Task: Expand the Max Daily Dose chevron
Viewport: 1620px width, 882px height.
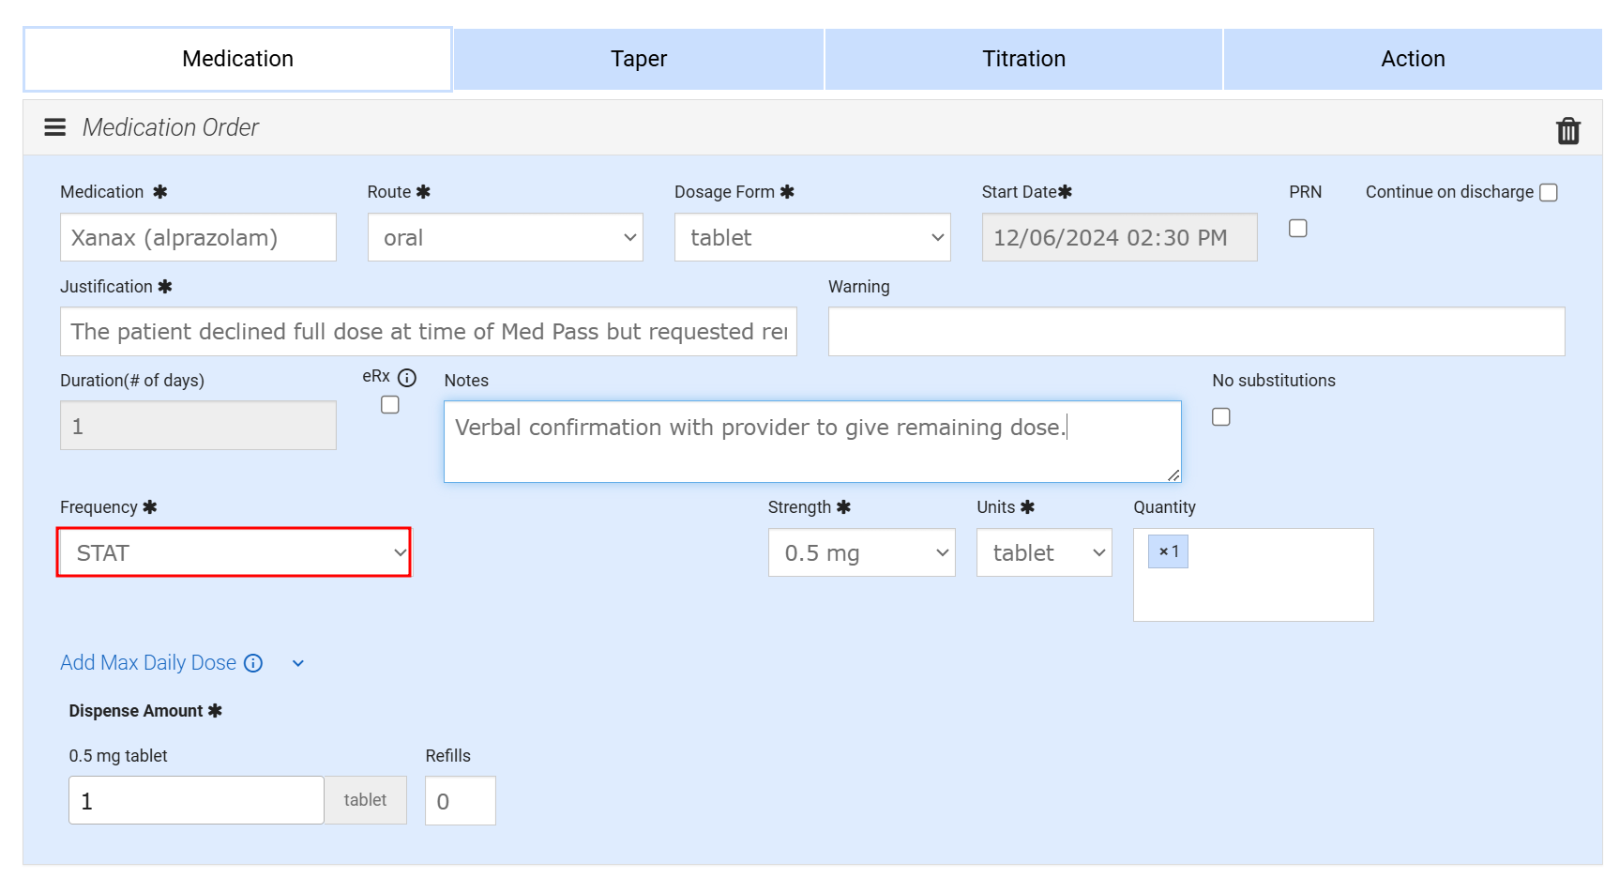Action: coord(298,663)
